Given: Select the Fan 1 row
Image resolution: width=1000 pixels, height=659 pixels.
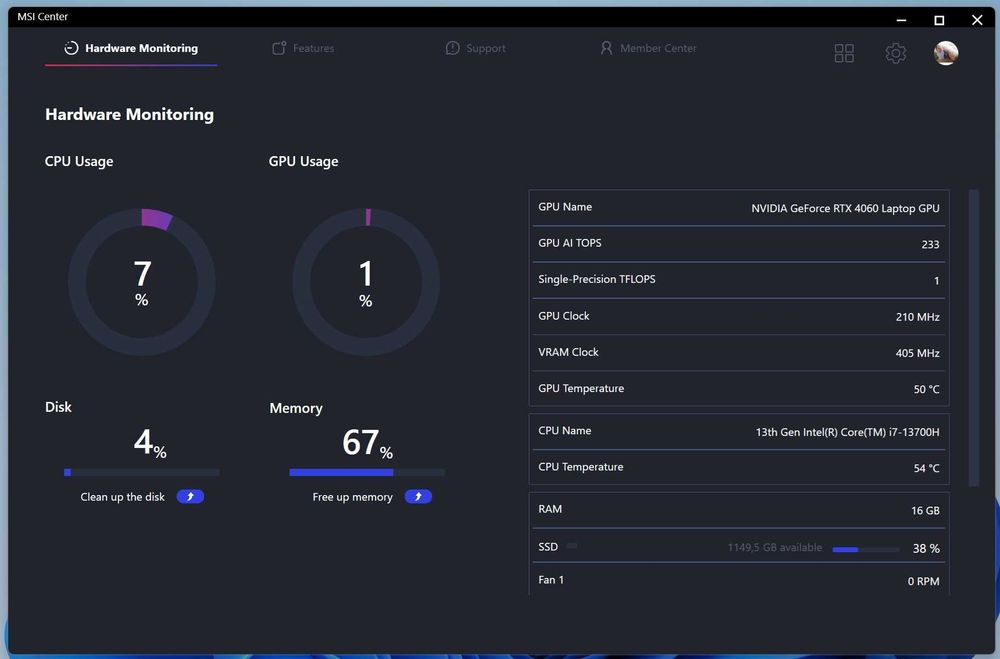Looking at the screenshot, I should [x=739, y=580].
